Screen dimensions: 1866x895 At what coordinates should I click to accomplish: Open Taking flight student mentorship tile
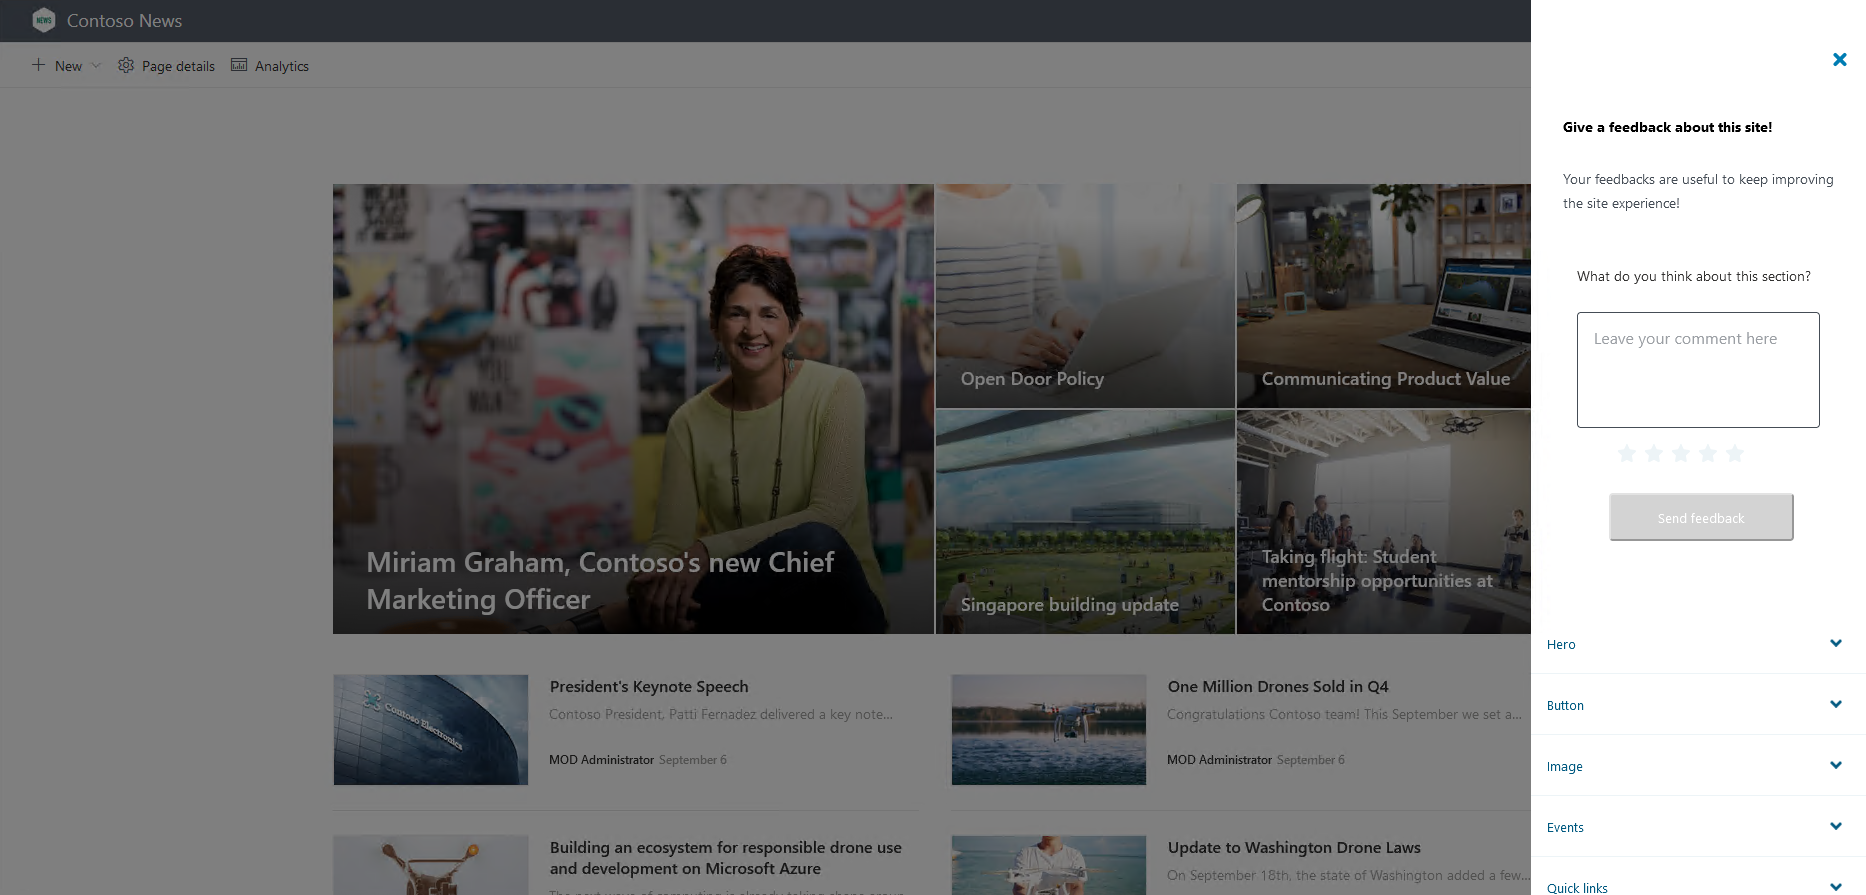coord(1384,522)
